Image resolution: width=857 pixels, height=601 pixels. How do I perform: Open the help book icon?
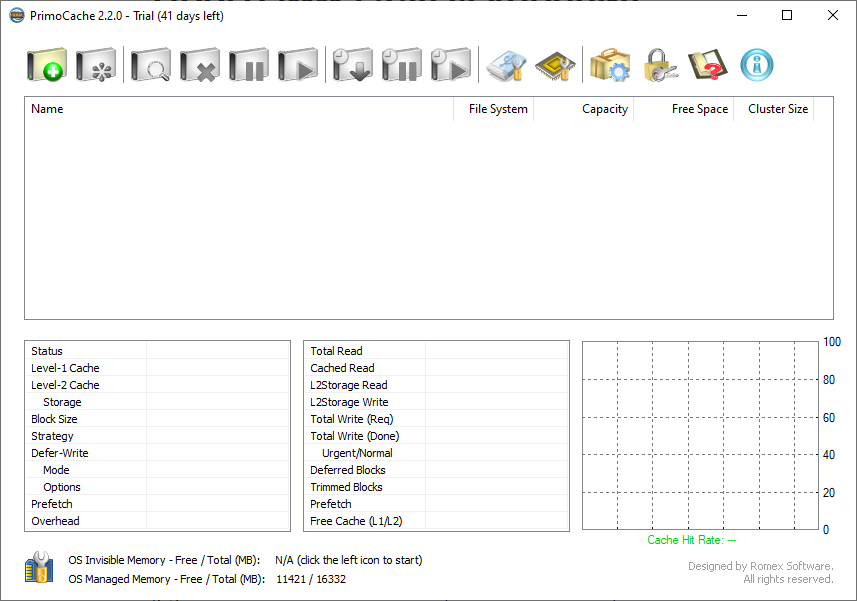click(708, 65)
